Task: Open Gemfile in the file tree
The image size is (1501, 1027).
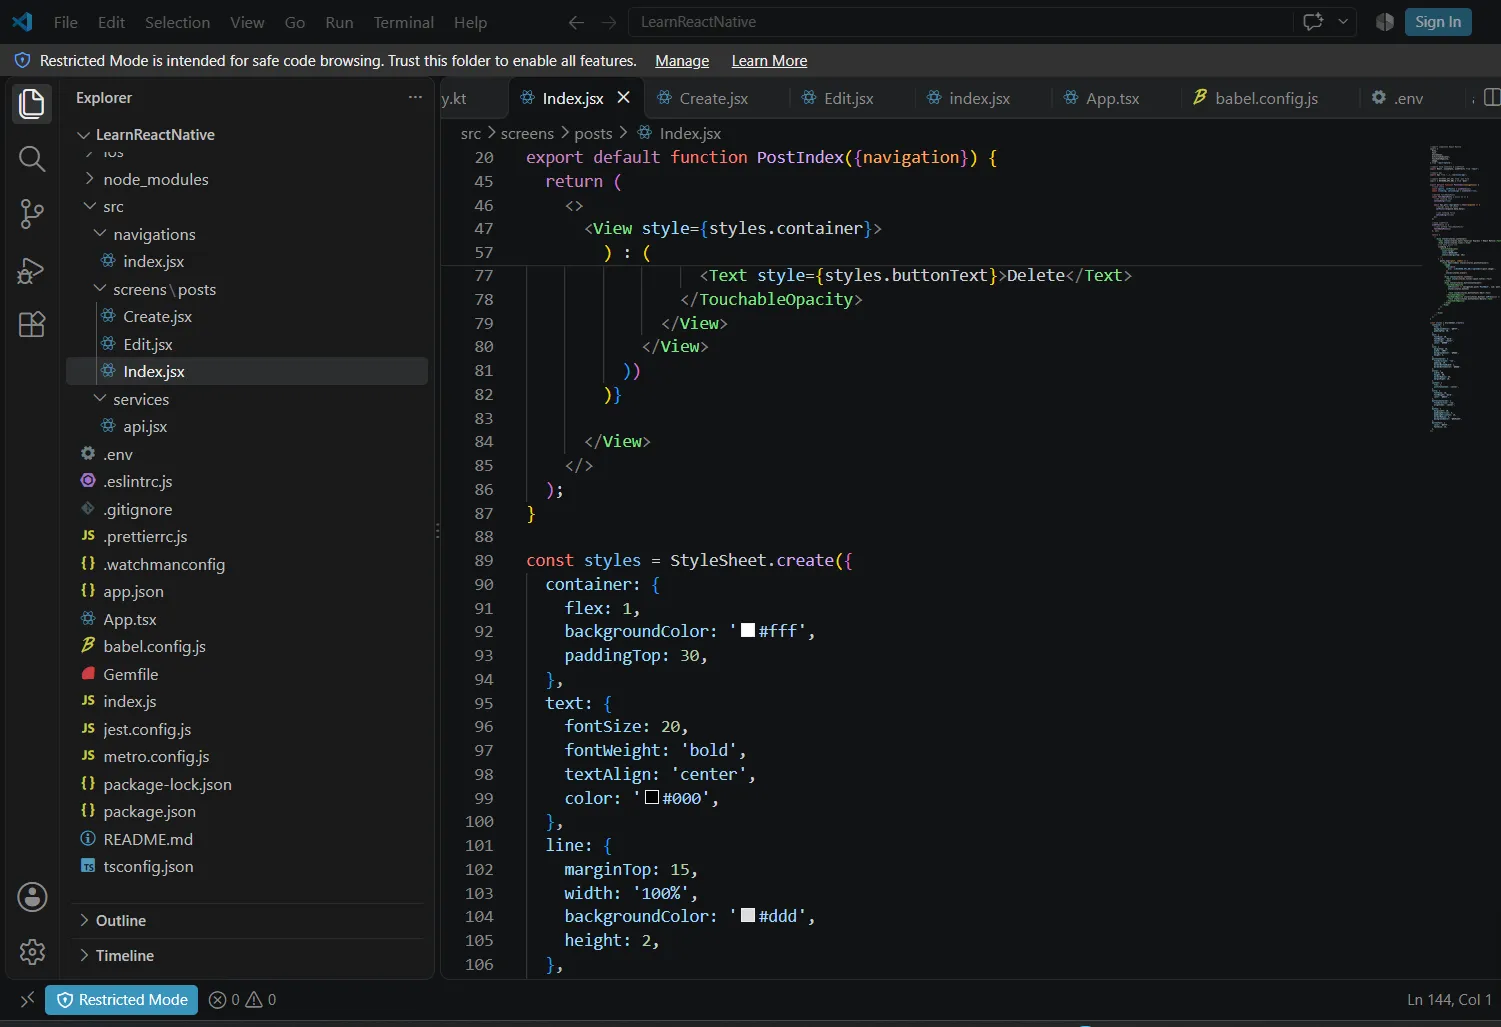Action: (x=130, y=674)
